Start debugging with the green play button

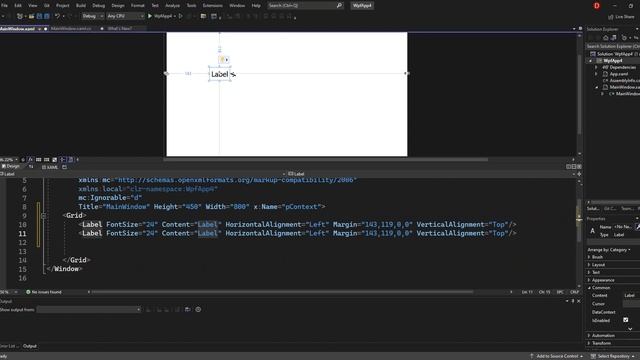click(x=150, y=16)
